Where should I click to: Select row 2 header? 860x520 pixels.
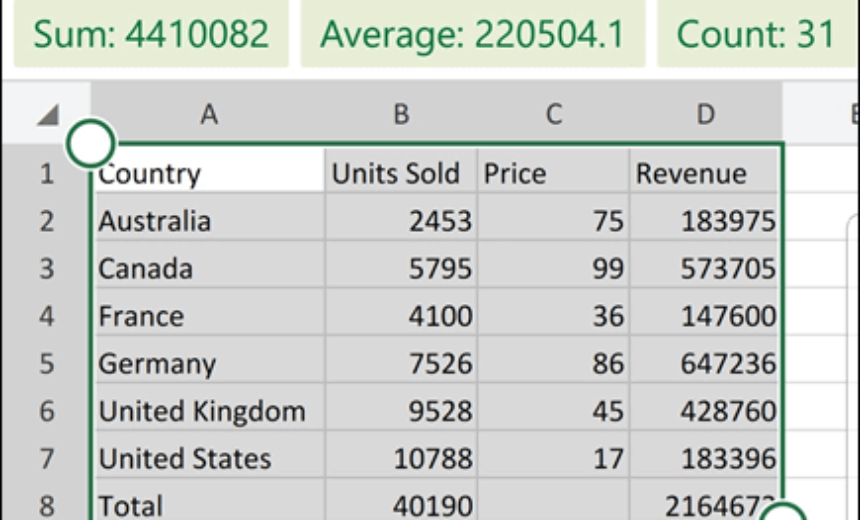(x=46, y=221)
